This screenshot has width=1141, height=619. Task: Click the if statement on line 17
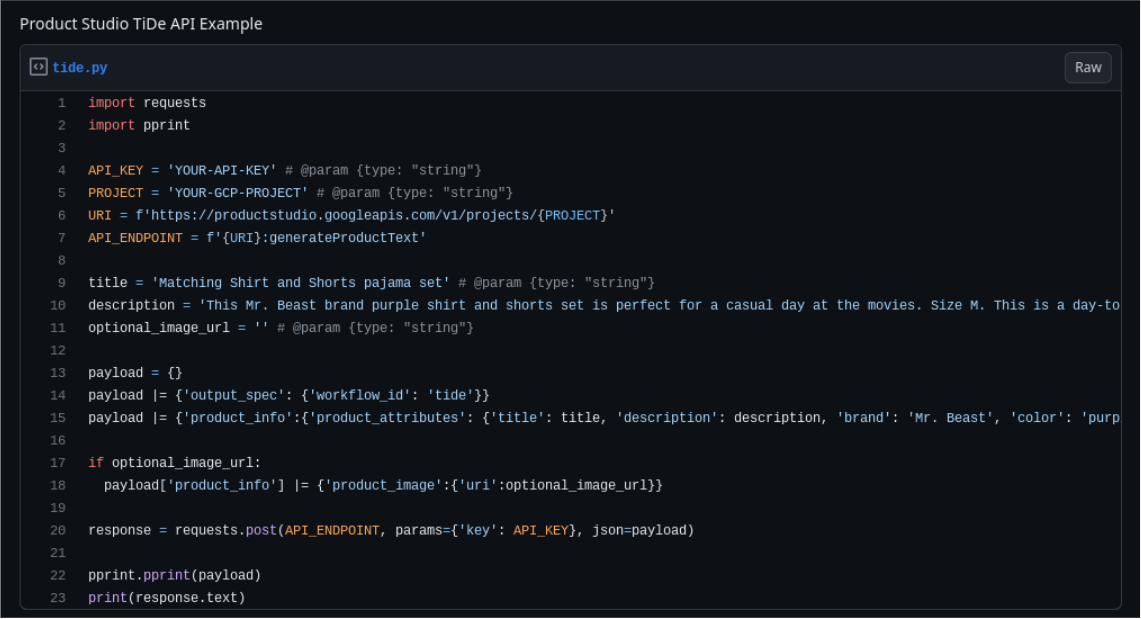pyautogui.click(x=95, y=462)
